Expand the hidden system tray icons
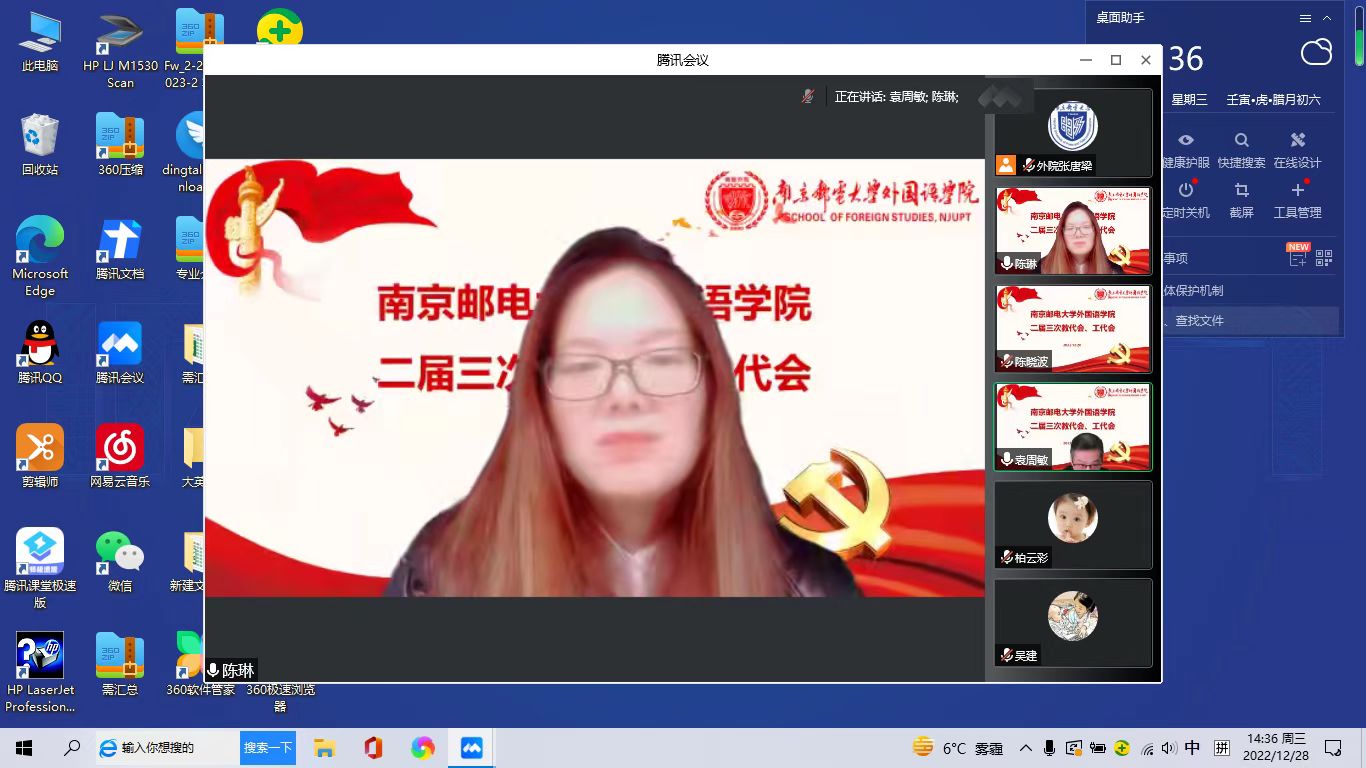Screen dimensions: 1366x768 pyautogui.click(x=1025, y=748)
